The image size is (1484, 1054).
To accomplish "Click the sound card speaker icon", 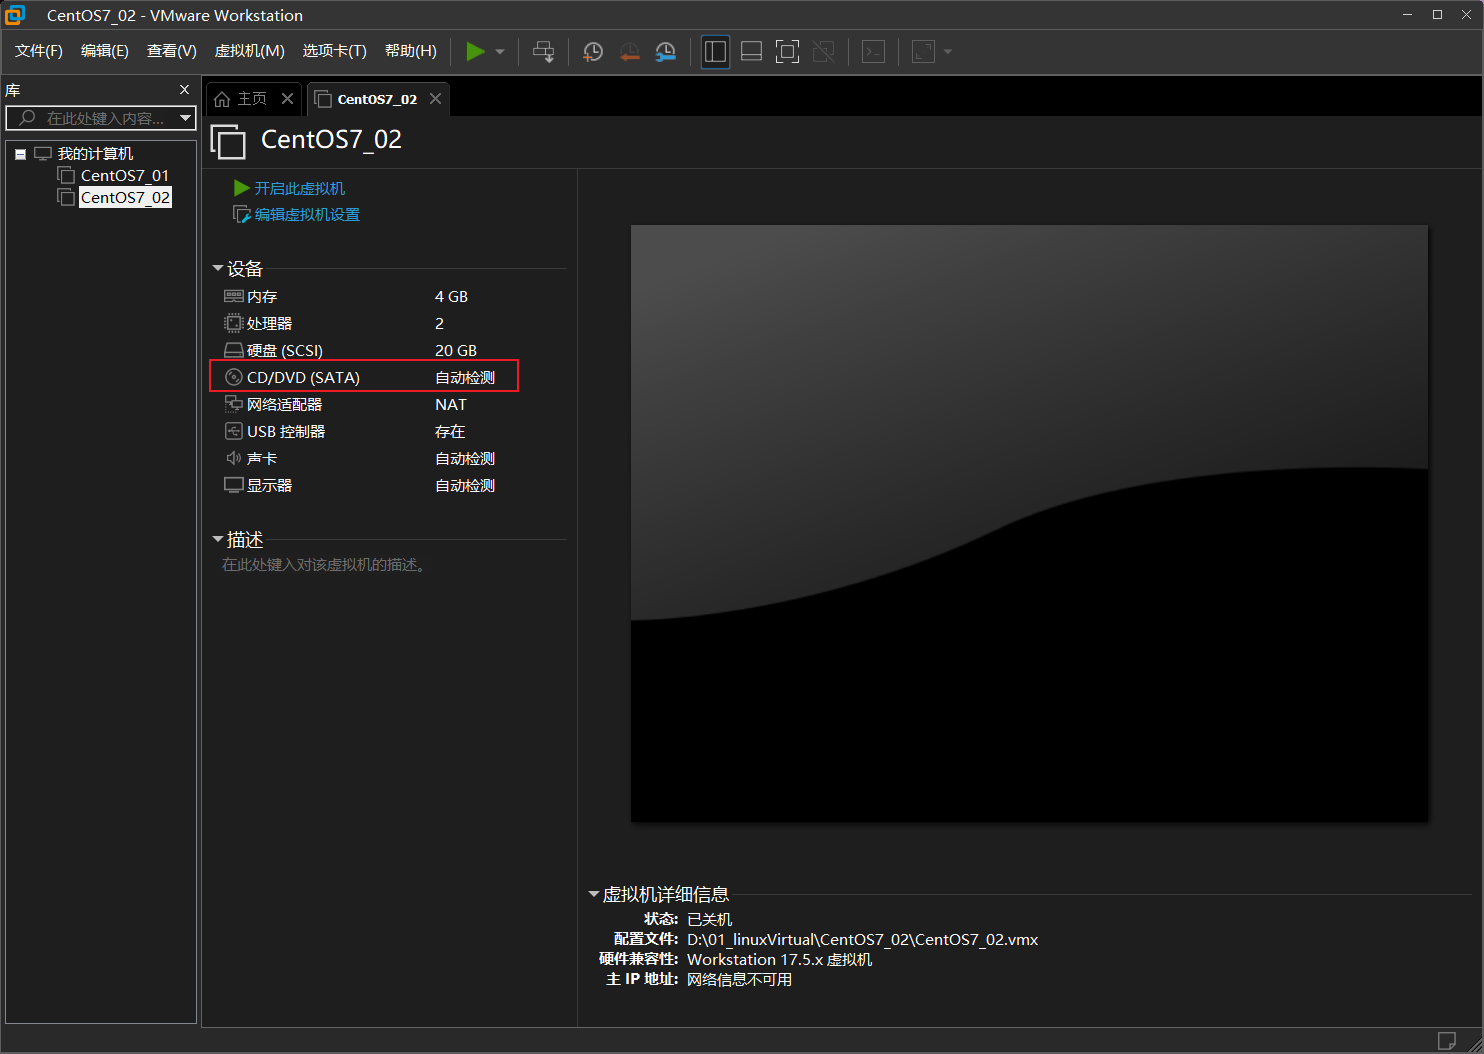I will coord(233,458).
